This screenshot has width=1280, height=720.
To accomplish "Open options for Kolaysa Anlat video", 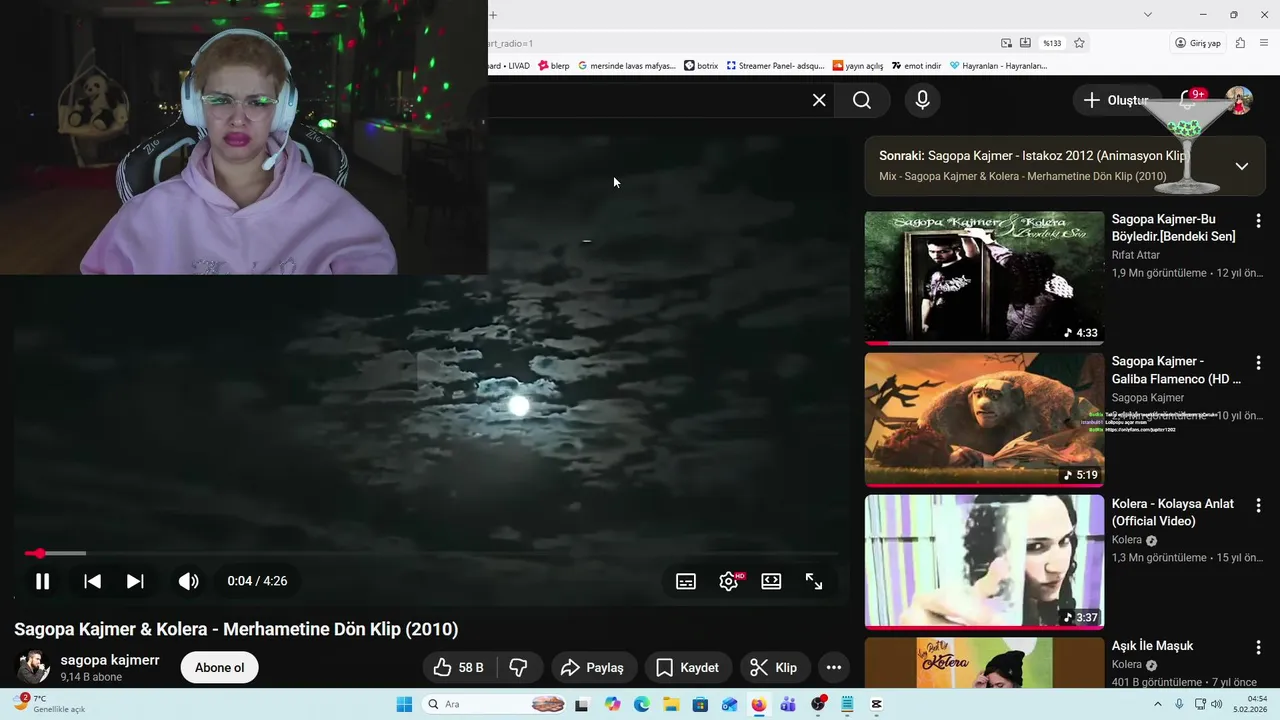I will pos(1258,505).
